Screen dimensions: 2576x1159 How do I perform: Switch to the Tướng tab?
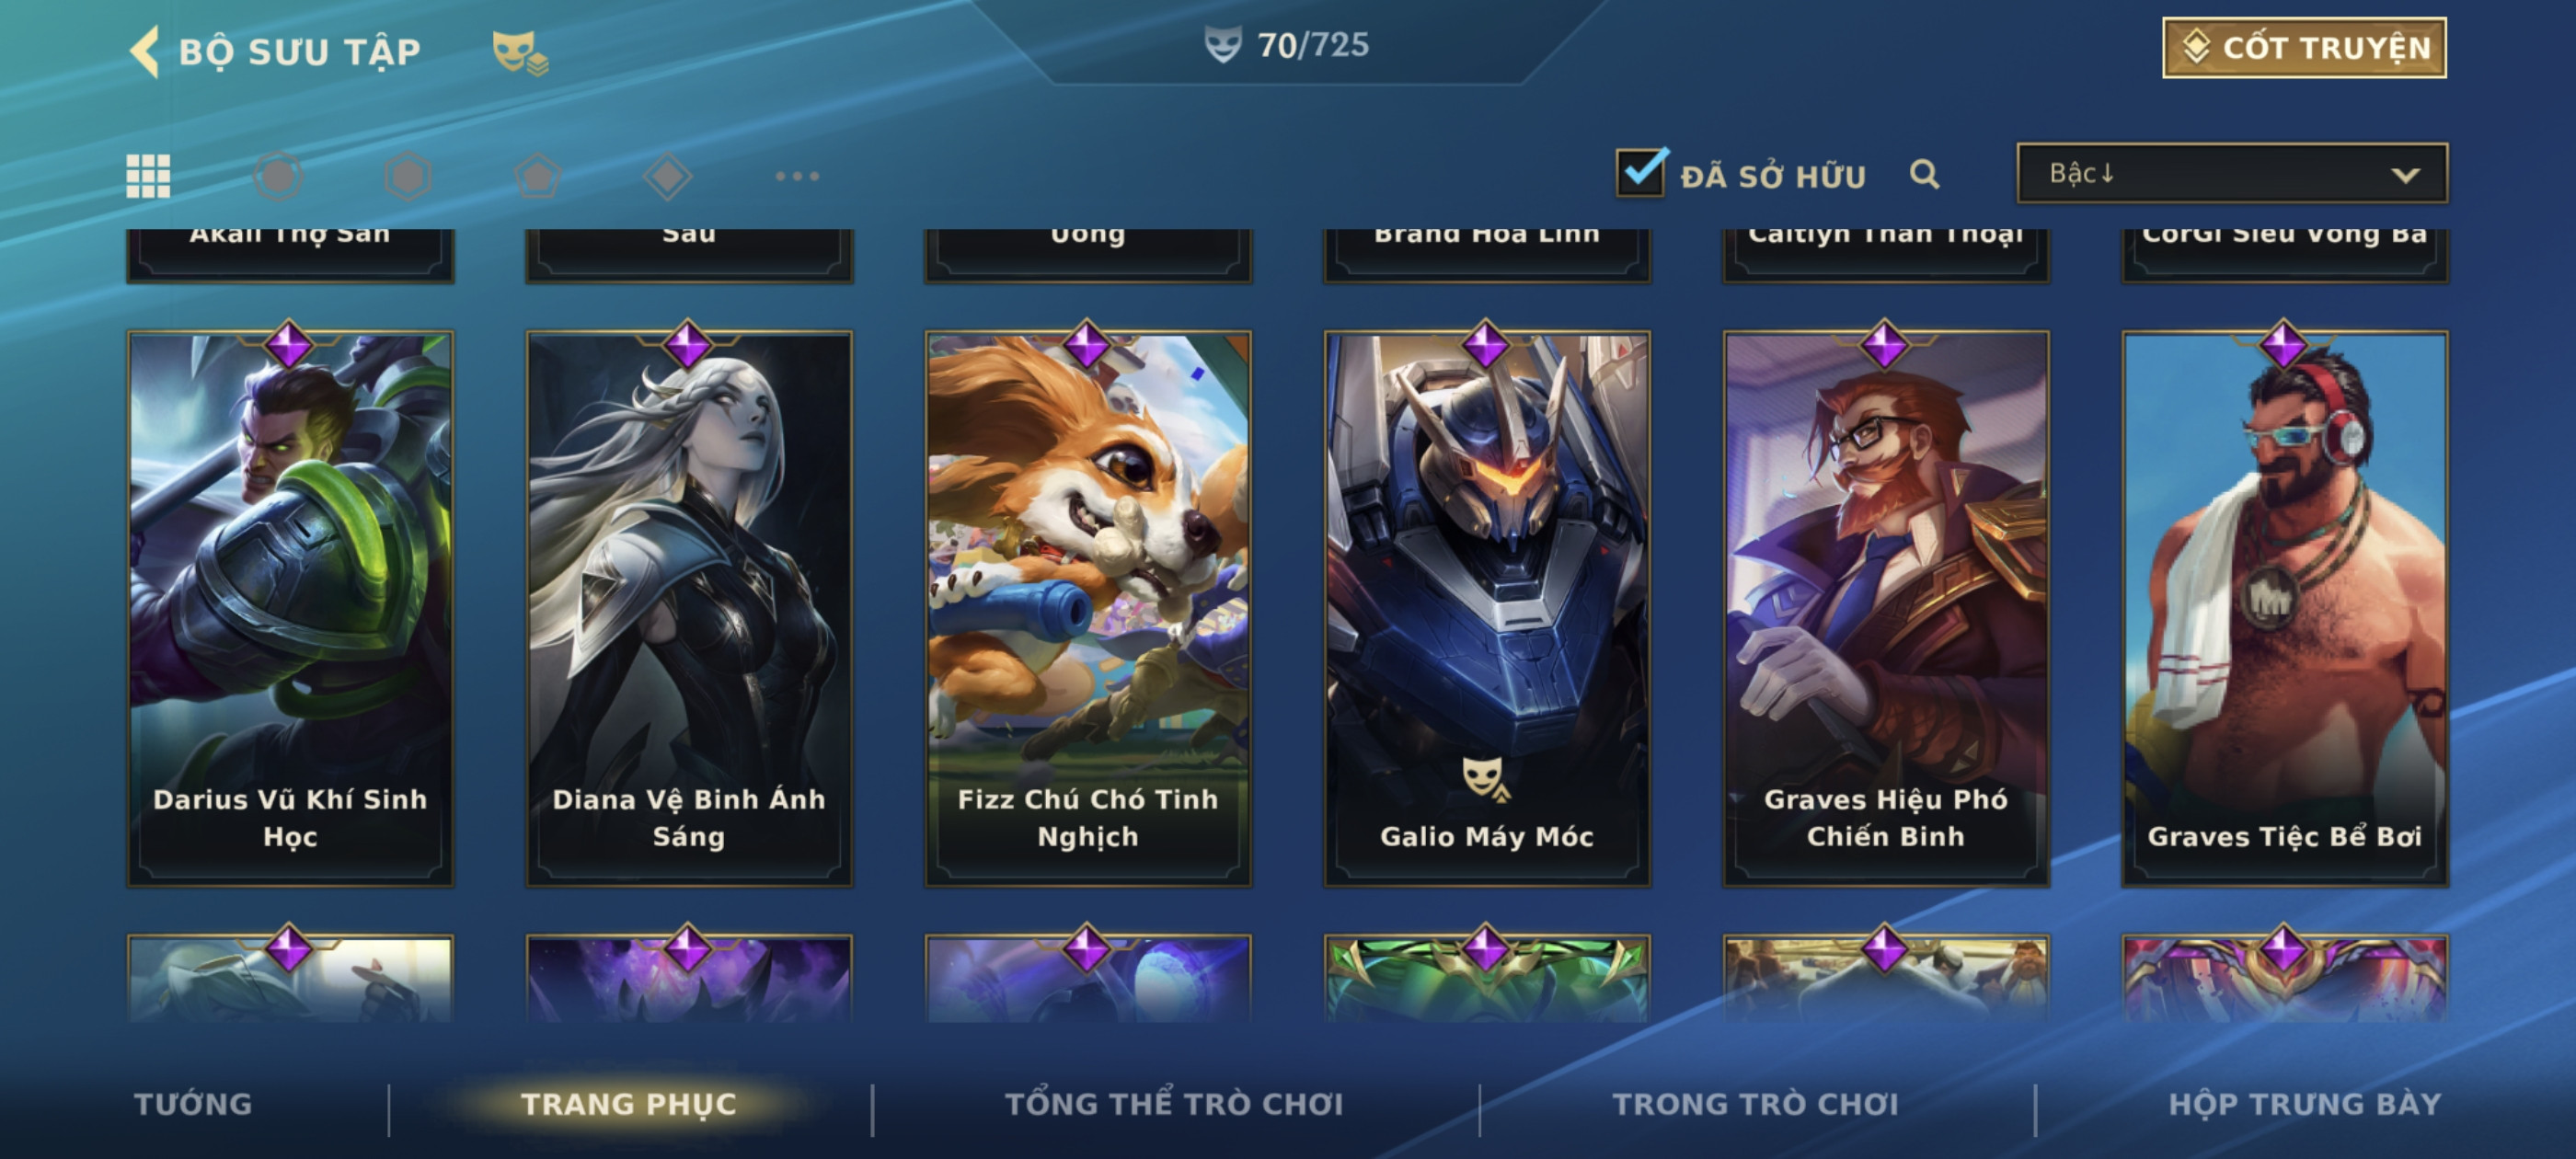point(193,1104)
